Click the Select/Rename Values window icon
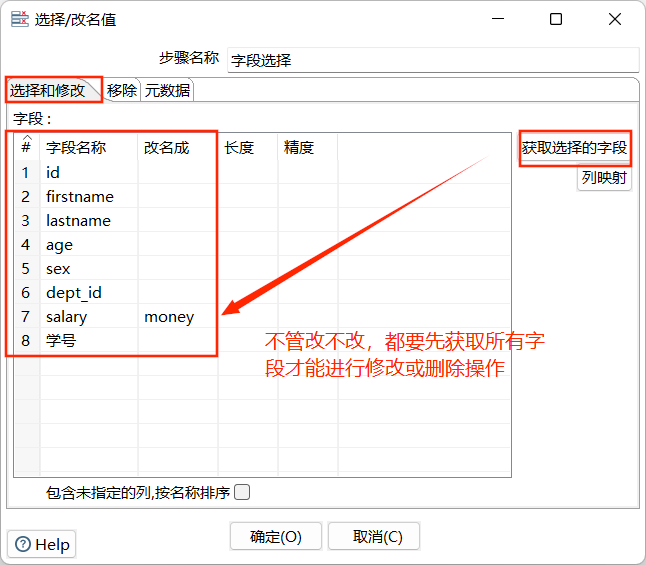646x565 pixels. click(19, 19)
